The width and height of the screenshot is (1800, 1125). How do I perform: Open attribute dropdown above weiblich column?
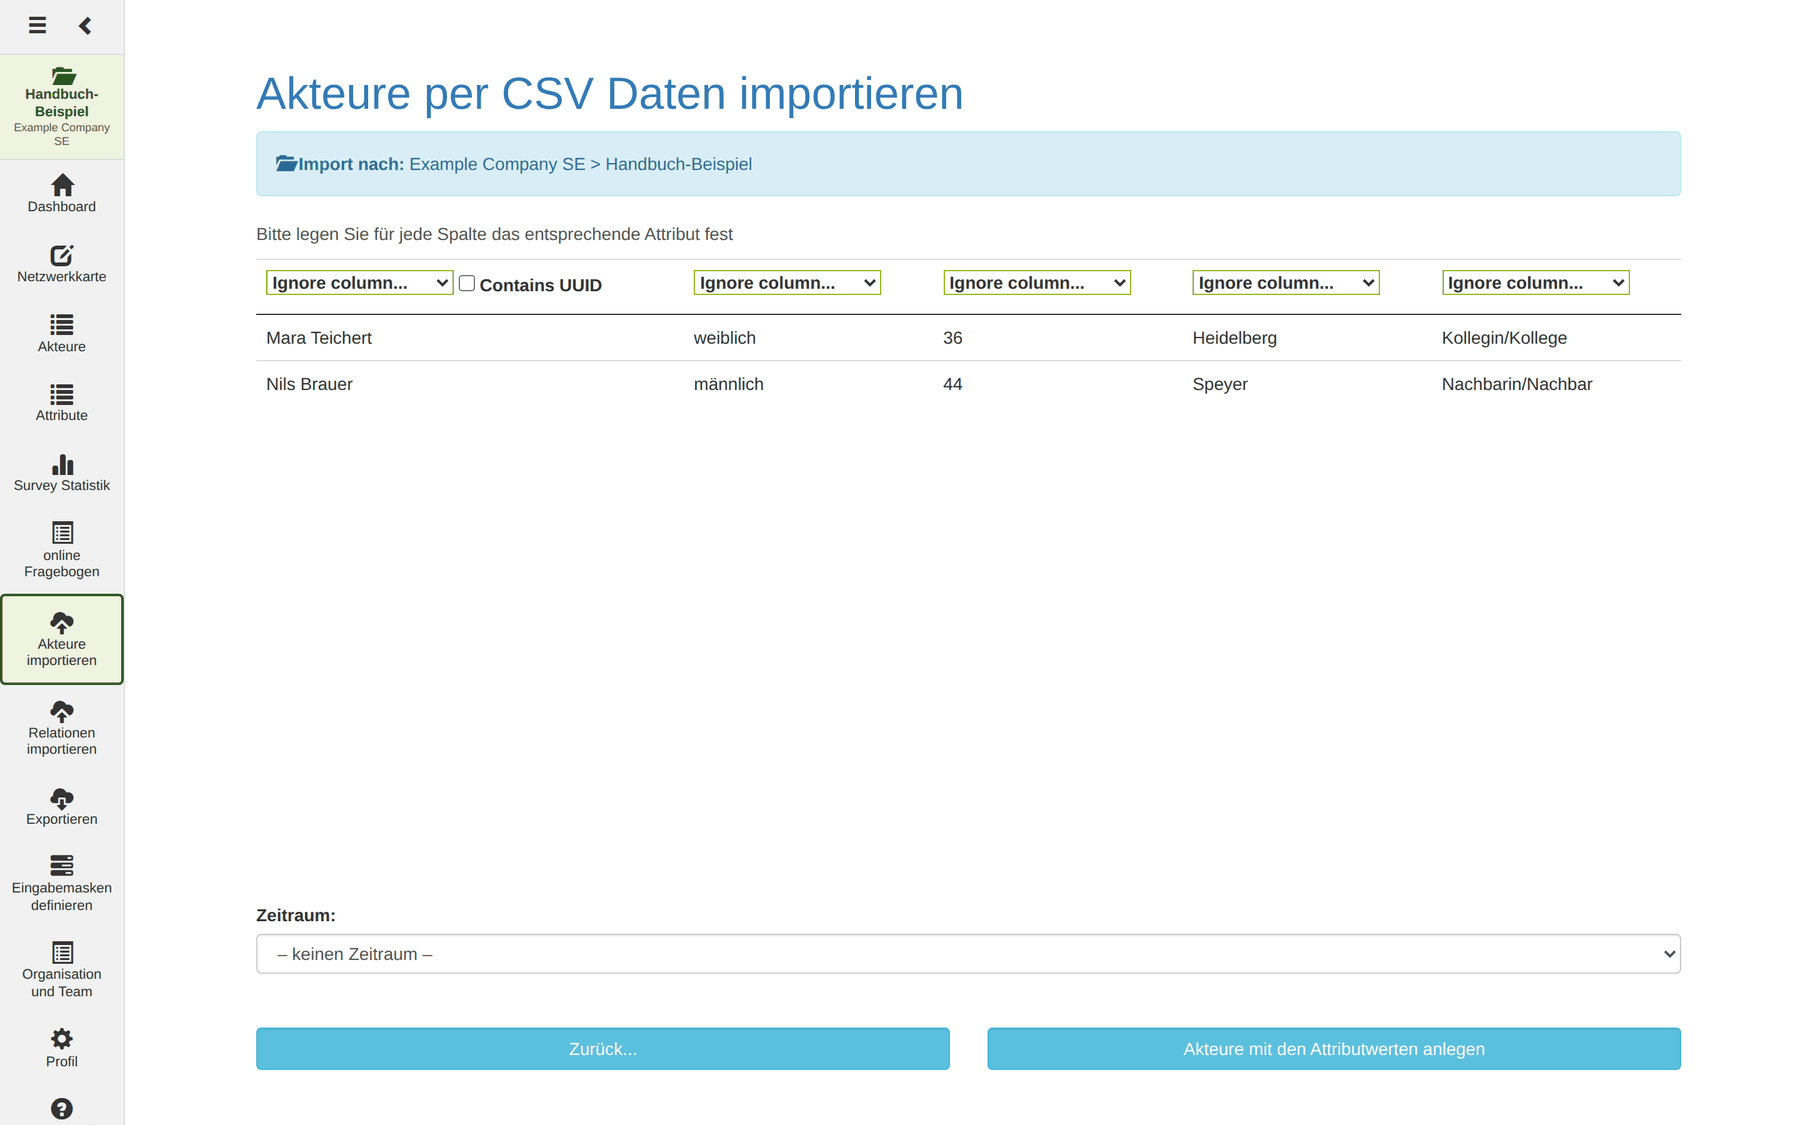coord(787,283)
